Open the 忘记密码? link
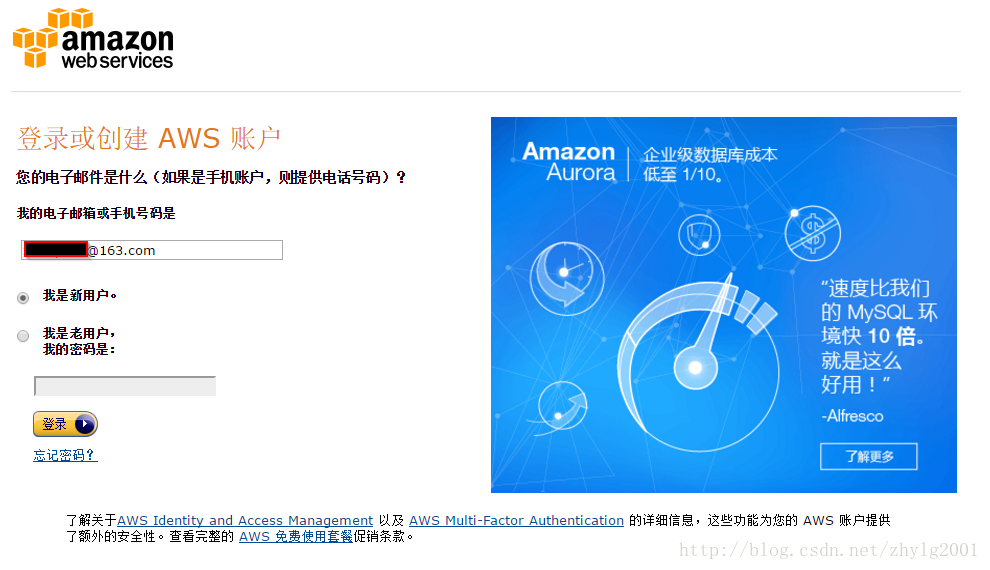 65,455
